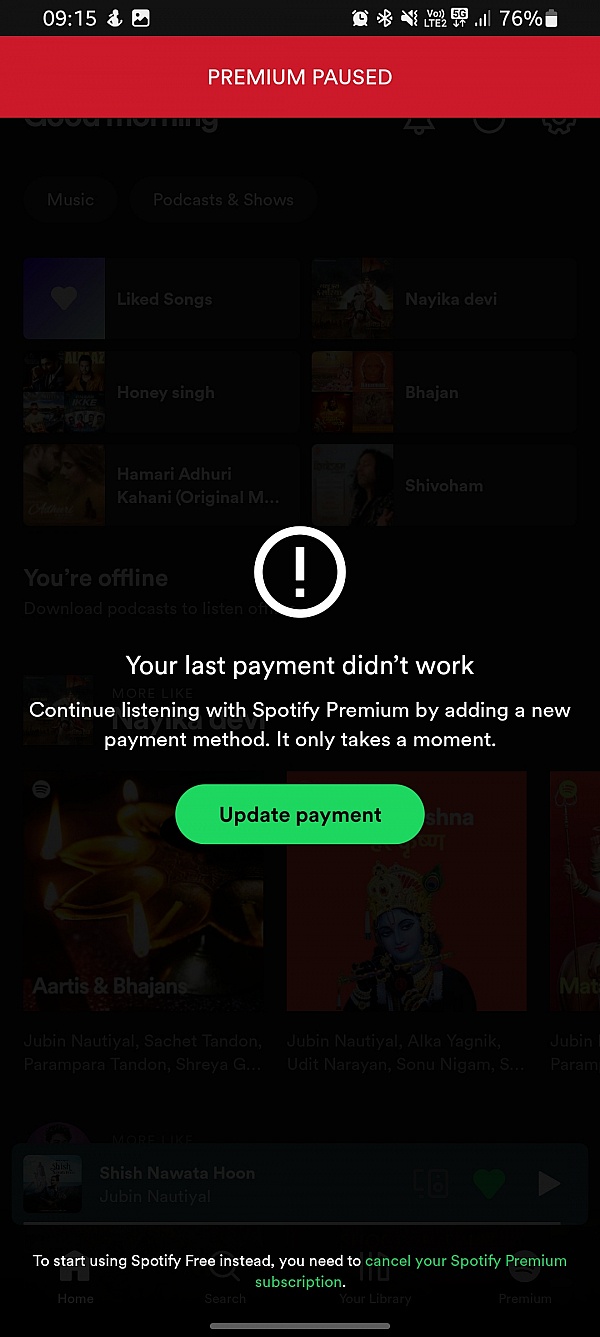This screenshot has width=600, height=1337.
Task: Select the Music filter chip
Action: 70,200
